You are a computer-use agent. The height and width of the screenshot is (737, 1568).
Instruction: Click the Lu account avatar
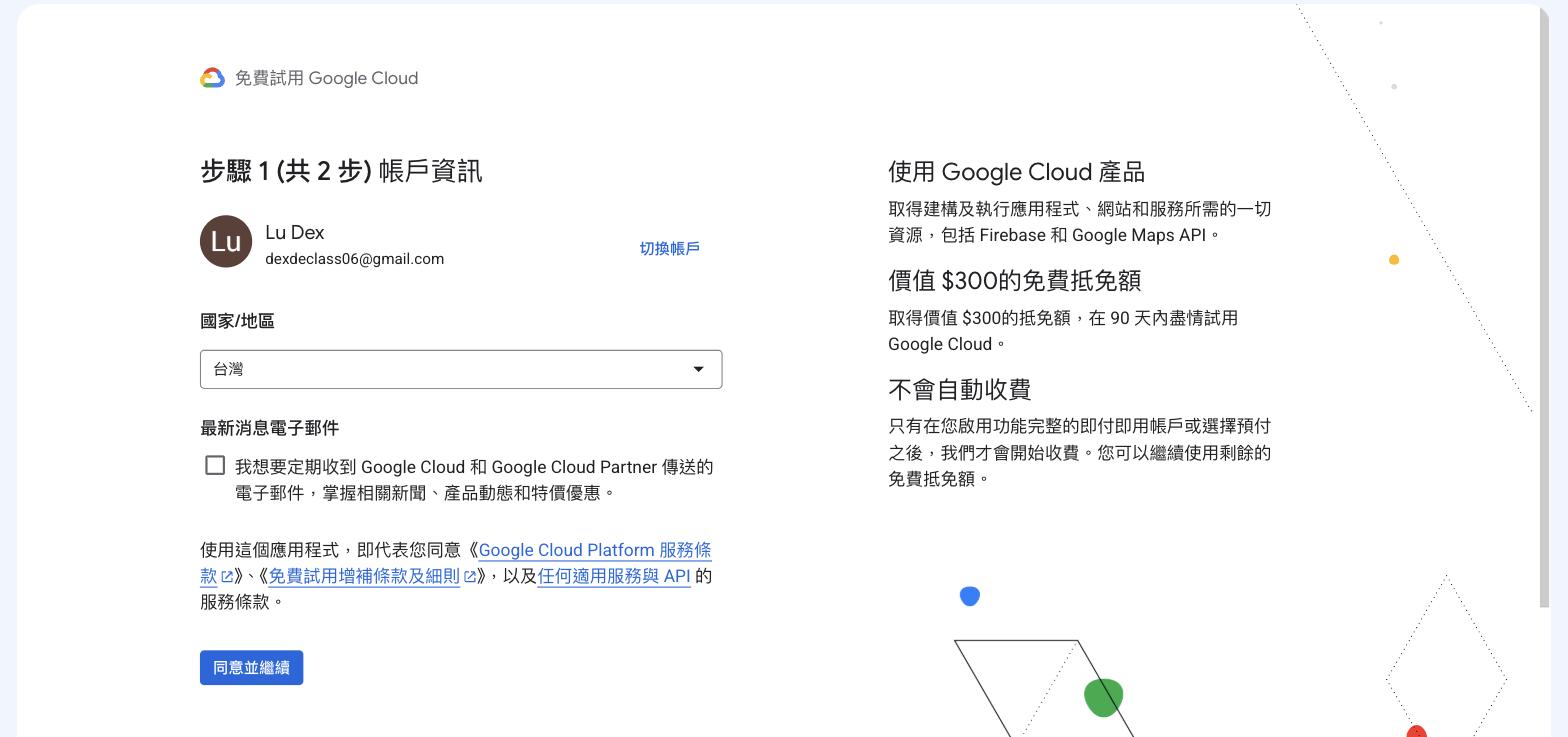(x=226, y=241)
